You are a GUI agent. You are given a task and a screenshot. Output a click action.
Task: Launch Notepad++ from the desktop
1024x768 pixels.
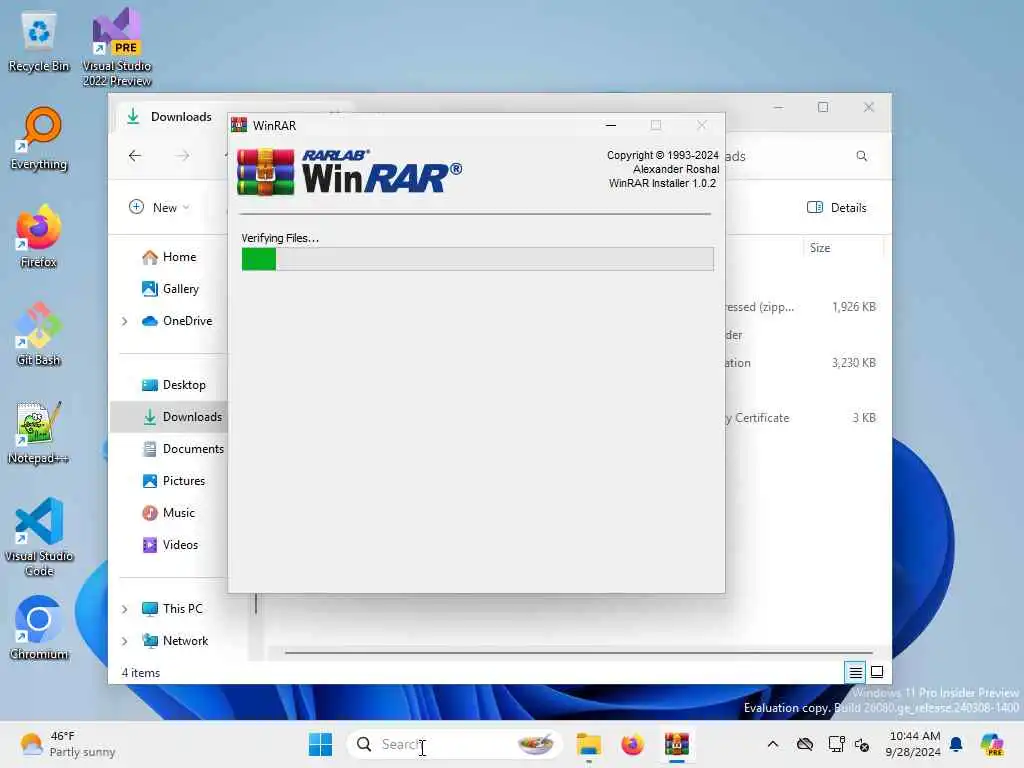click(x=39, y=433)
